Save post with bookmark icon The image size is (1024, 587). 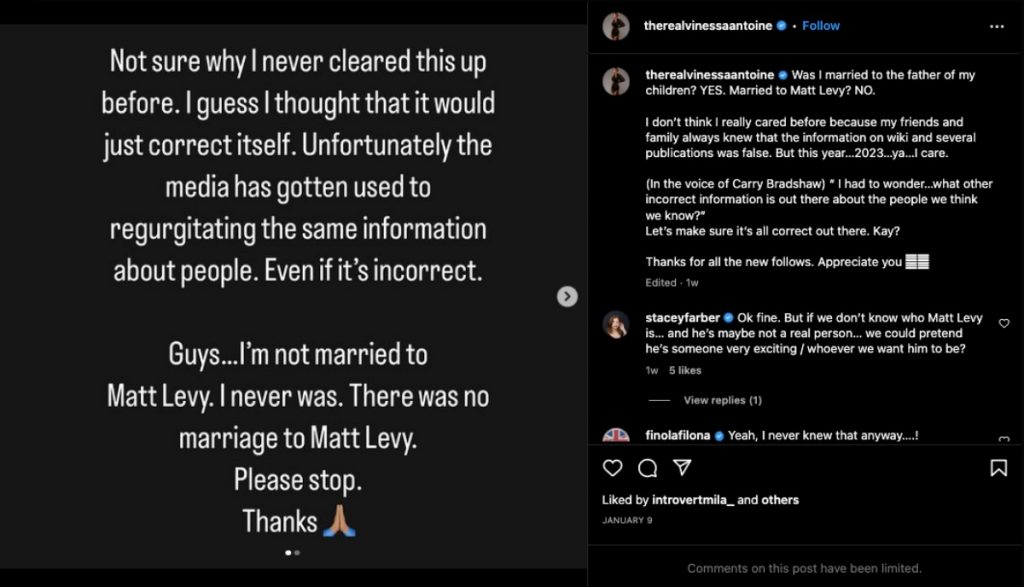click(998, 468)
